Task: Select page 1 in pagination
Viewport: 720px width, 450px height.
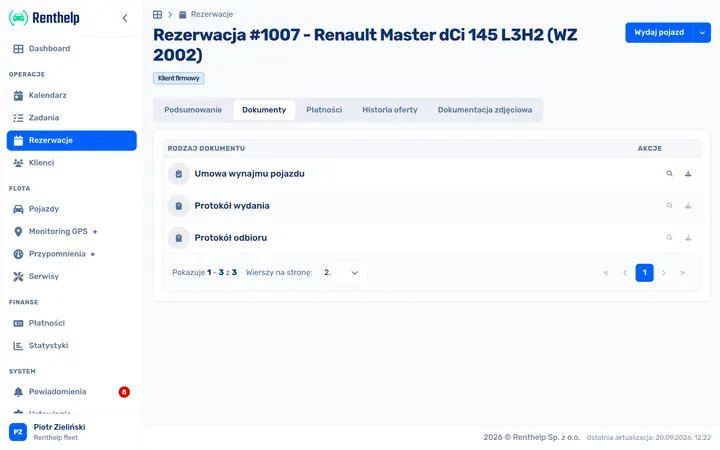Action: tap(644, 273)
